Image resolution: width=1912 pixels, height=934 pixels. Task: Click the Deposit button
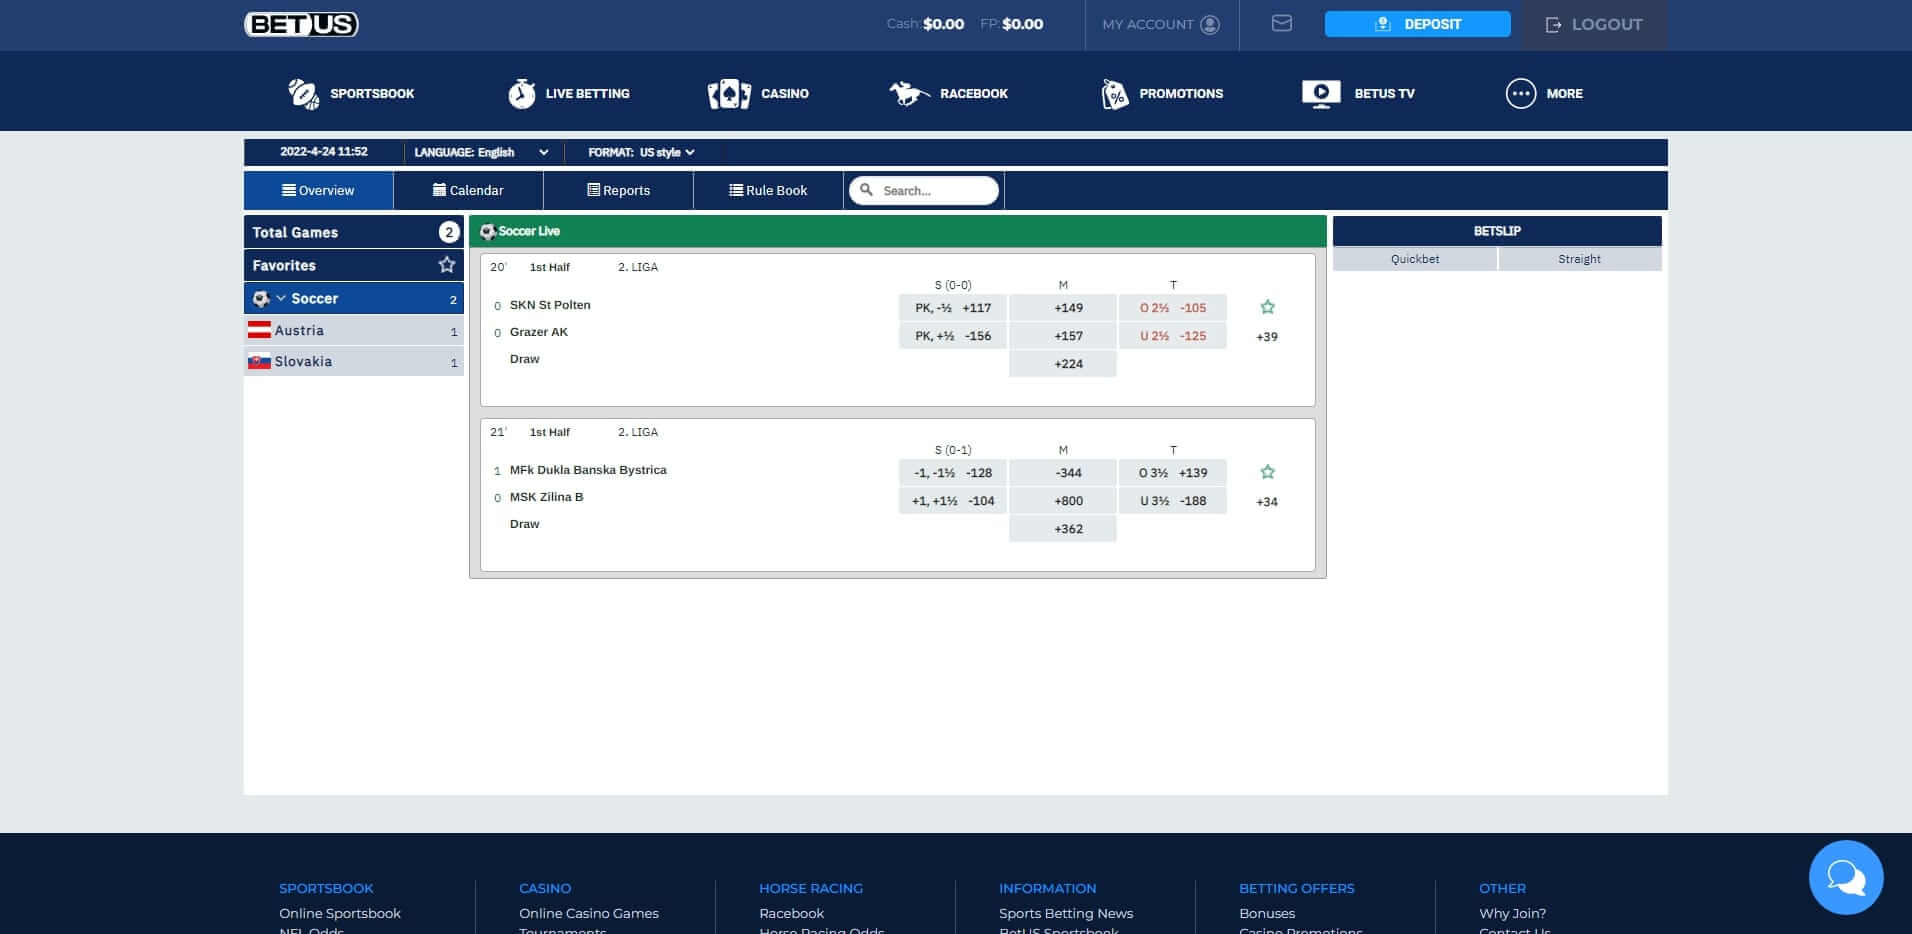[1417, 23]
